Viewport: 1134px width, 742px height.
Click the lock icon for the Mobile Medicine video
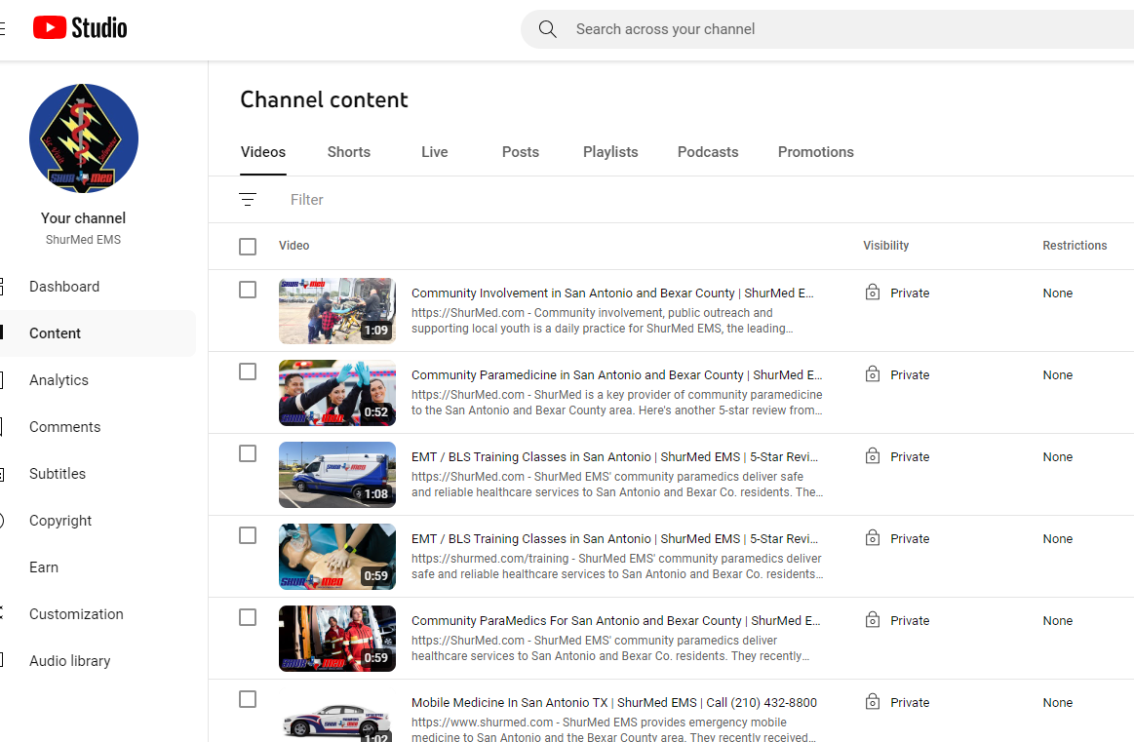872,702
